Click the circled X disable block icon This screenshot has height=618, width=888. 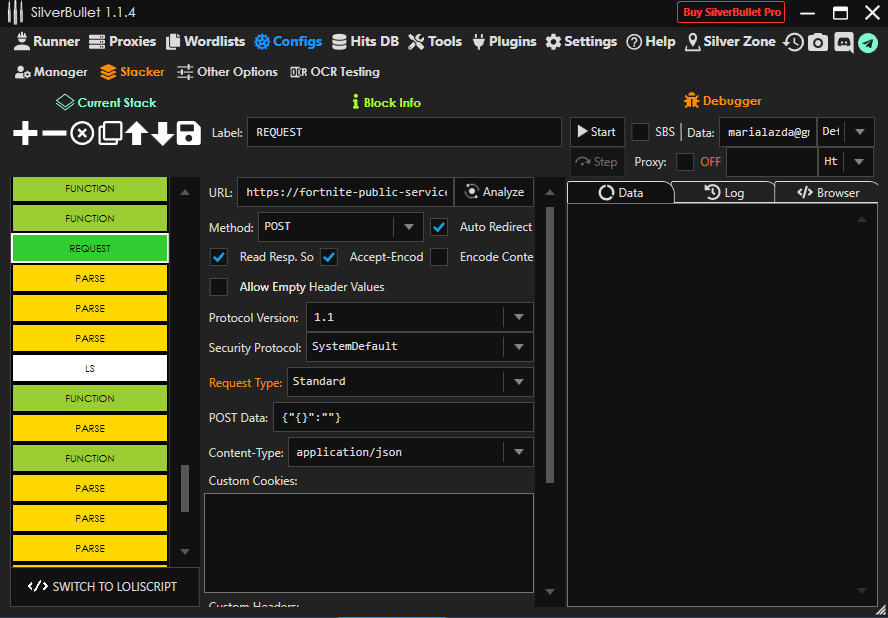coord(82,133)
